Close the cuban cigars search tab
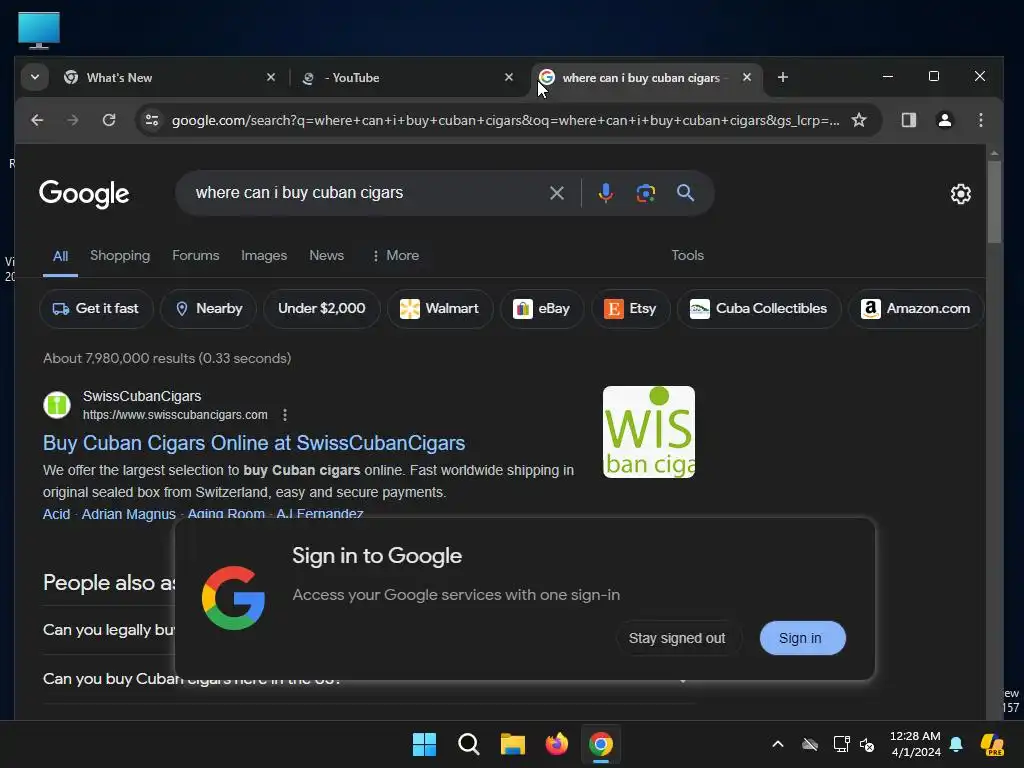The height and width of the screenshot is (768, 1024). tap(746, 77)
